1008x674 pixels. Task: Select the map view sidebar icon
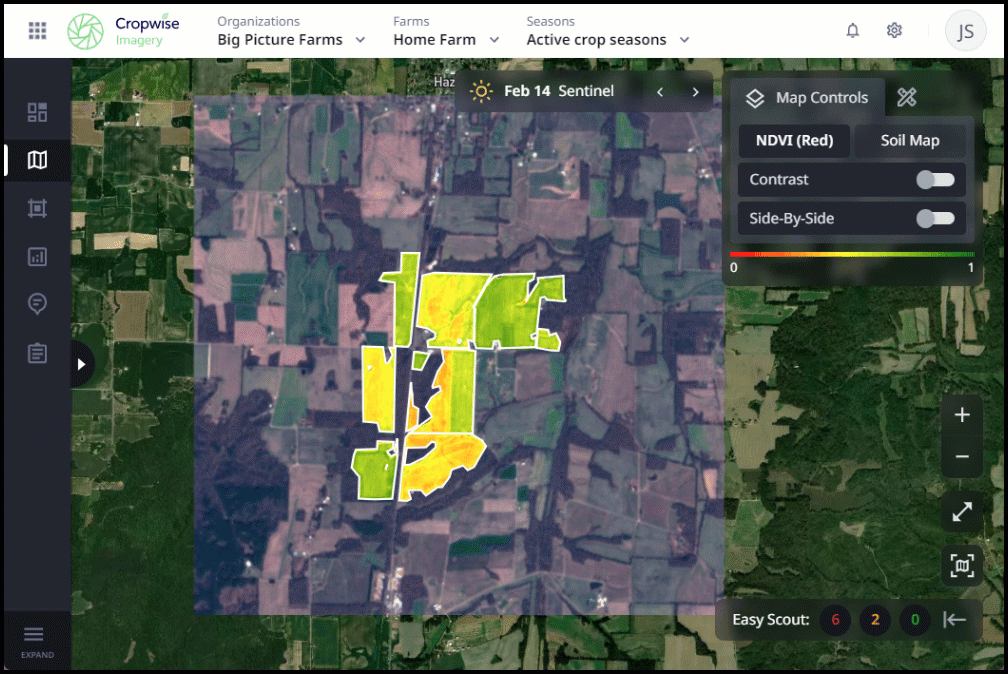click(x=37, y=160)
